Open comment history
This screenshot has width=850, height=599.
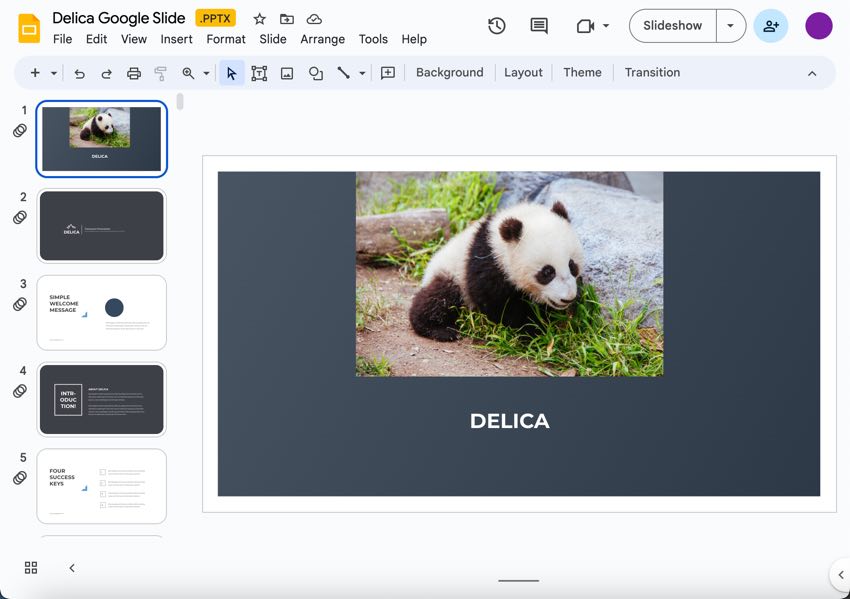pos(538,25)
